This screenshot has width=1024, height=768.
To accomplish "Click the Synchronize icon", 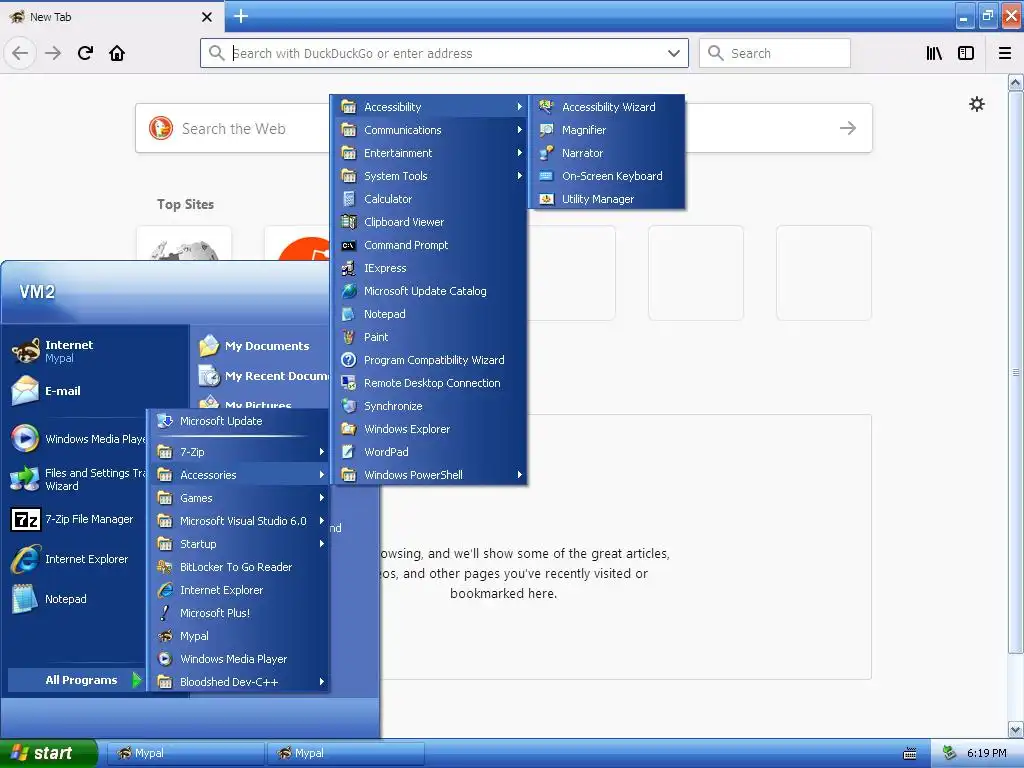I will point(349,406).
